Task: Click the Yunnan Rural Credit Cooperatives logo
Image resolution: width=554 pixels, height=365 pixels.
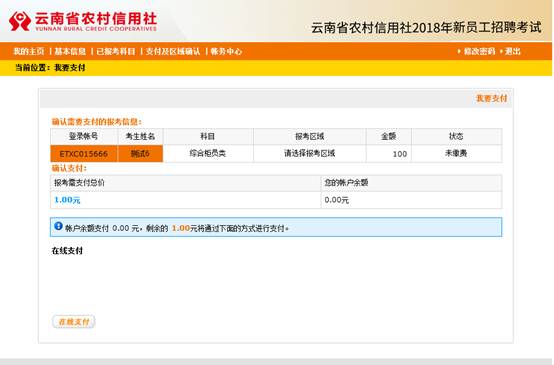Action: [83, 21]
